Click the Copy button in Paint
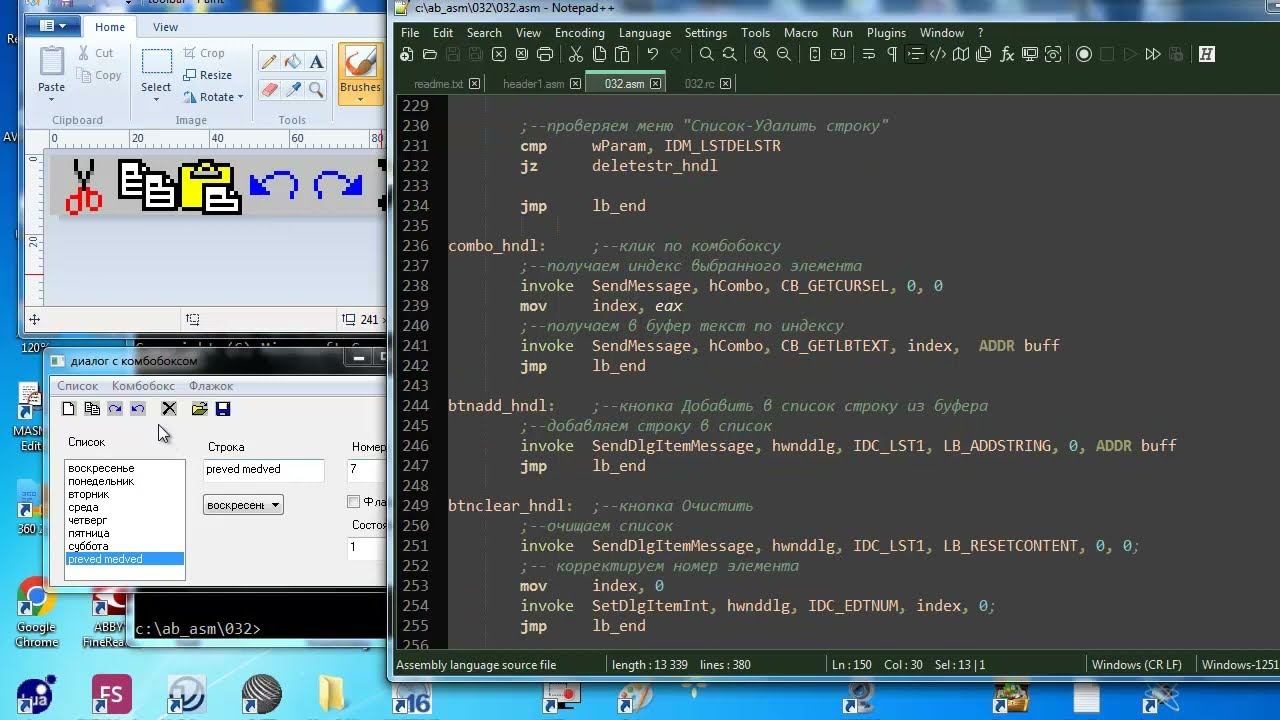This screenshot has width=1280, height=720. point(98,75)
